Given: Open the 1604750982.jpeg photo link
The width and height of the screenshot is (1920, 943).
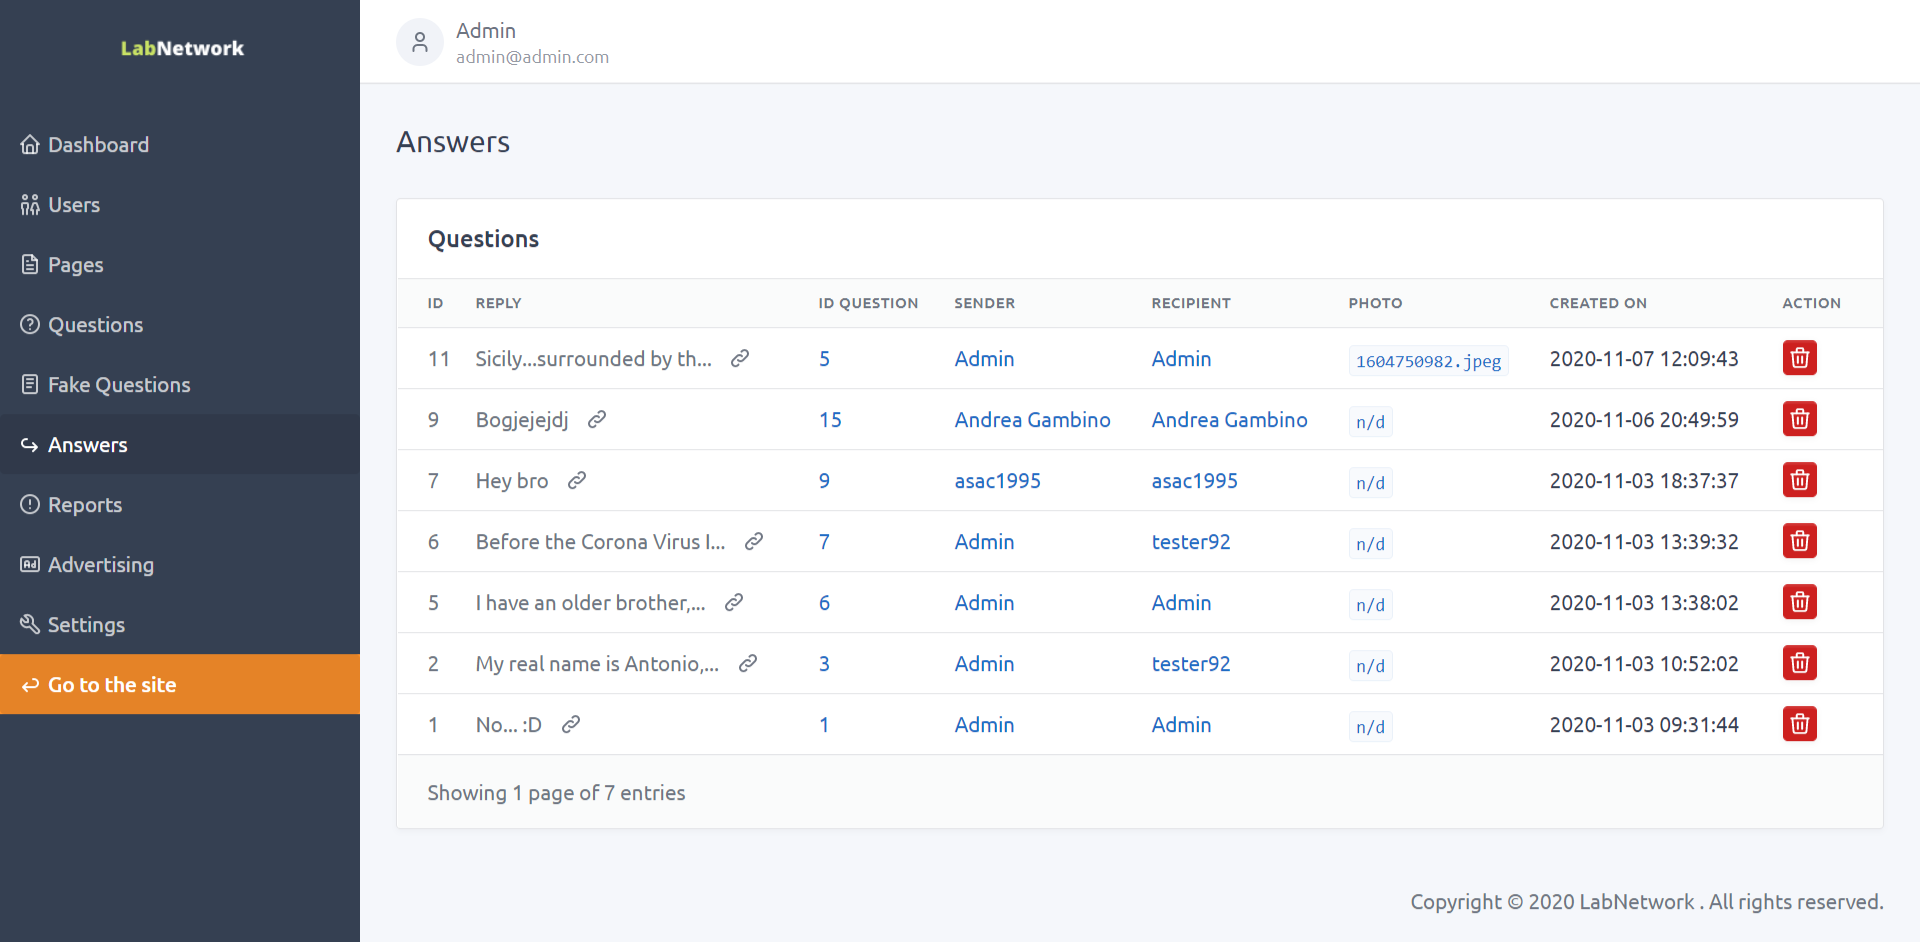Looking at the screenshot, I should click(x=1428, y=361).
